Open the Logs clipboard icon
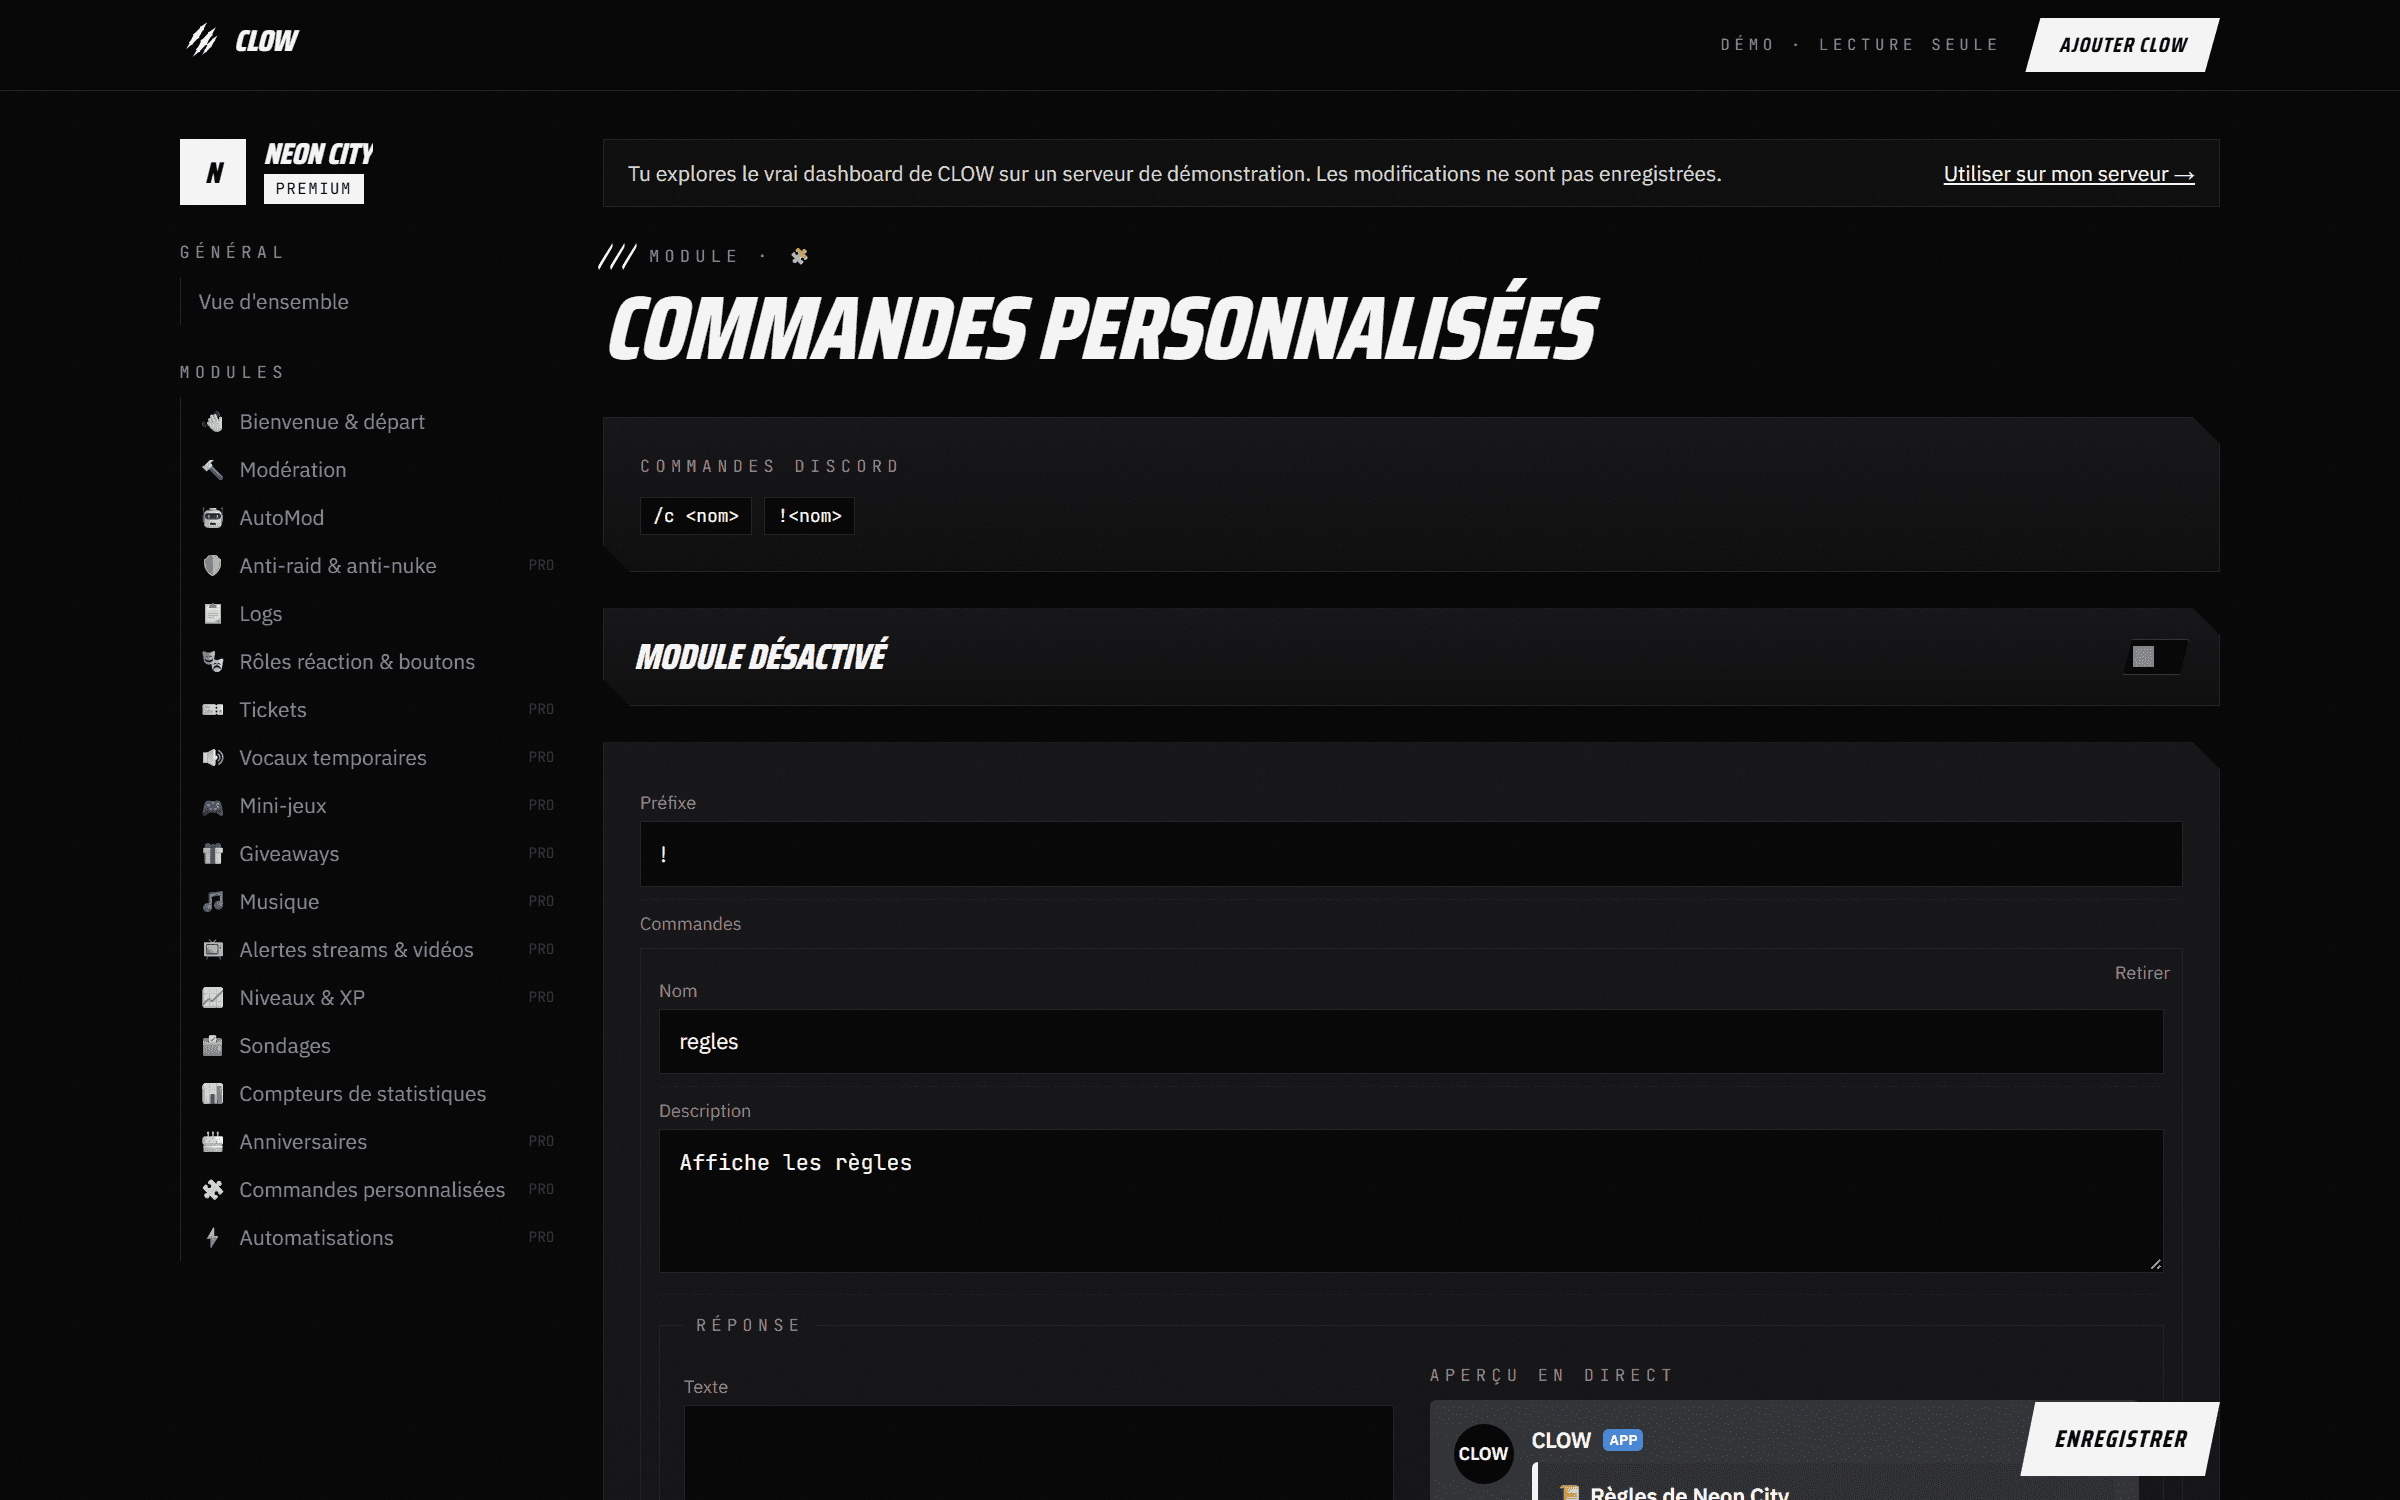The image size is (2400, 1500). tap(213, 614)
